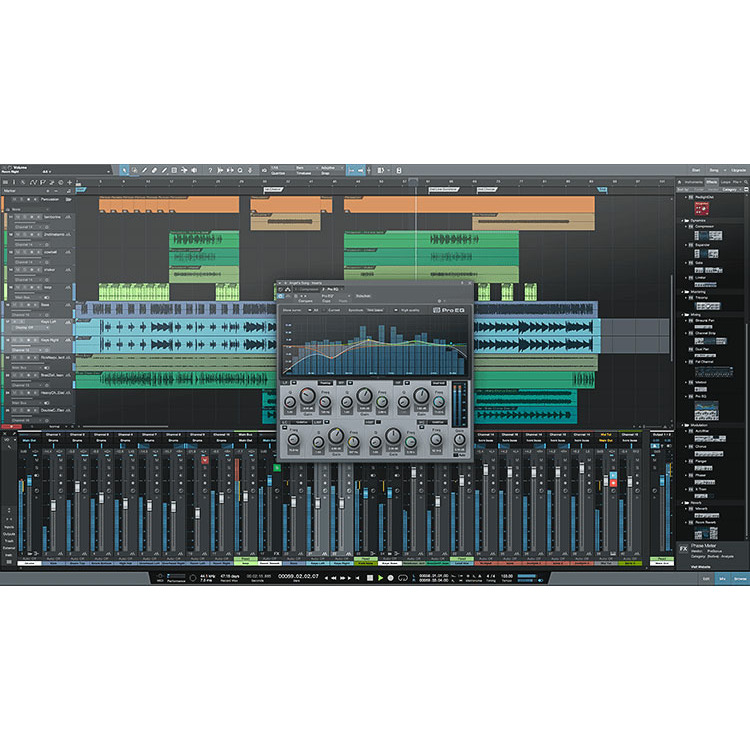Screen dimensions: 750x750
Task: Open the Spectrum display mode dropdown in Pro EQ
Action: [374, 310]
